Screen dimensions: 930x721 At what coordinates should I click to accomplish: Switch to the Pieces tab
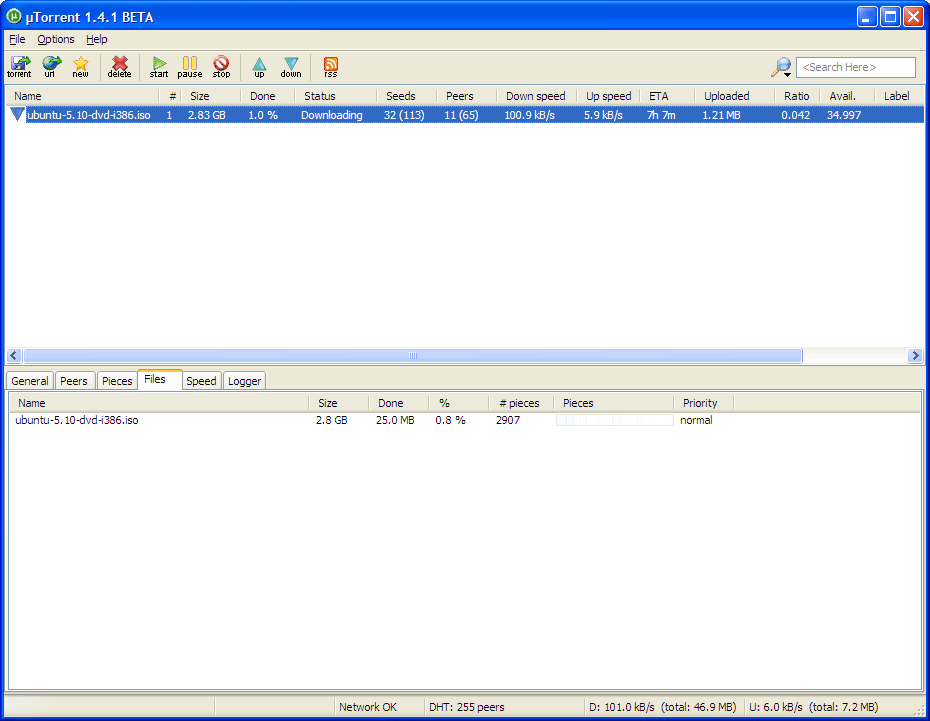click(x=117, y=381)
